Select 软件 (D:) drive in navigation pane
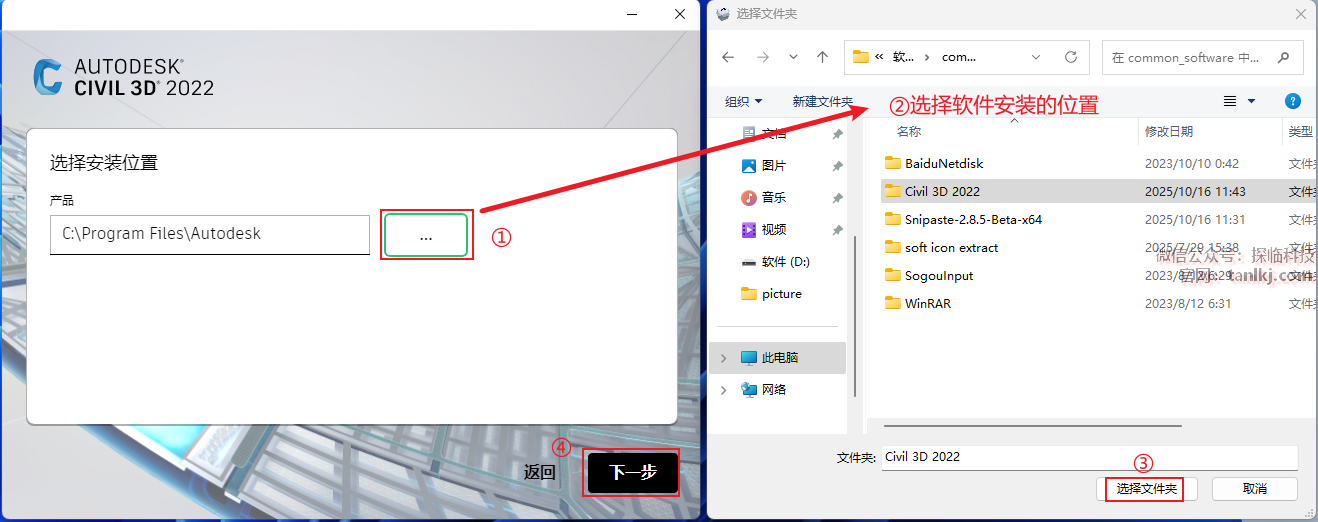Screen dimensions: 1318x522 click(785, 261)
